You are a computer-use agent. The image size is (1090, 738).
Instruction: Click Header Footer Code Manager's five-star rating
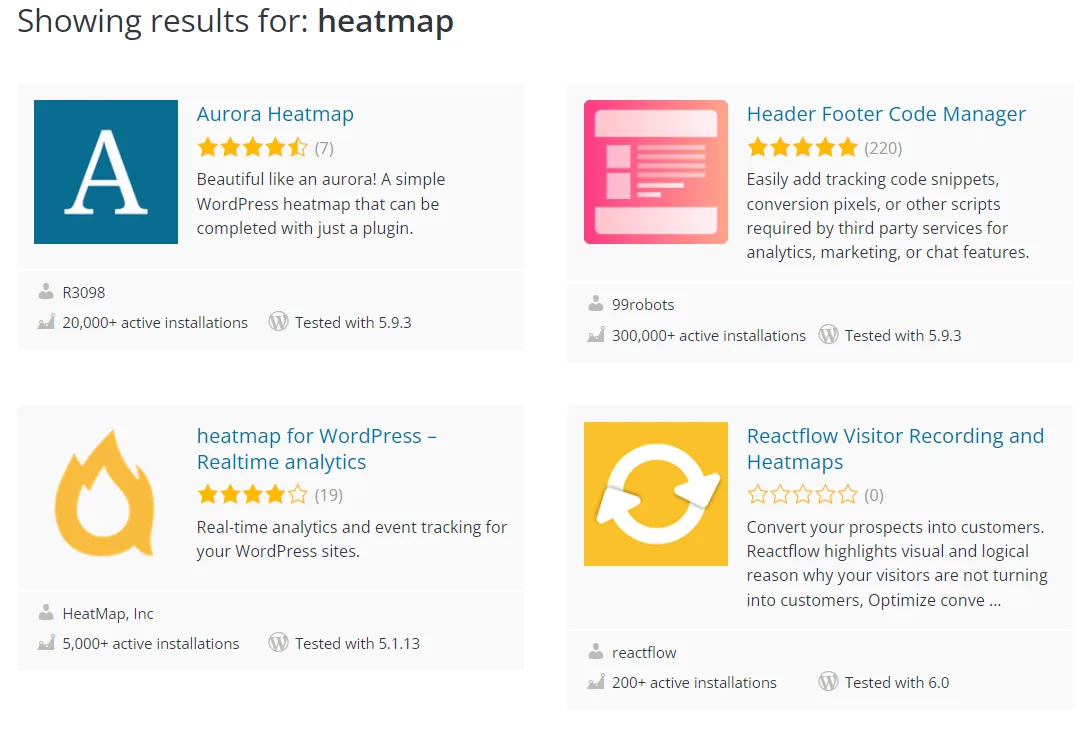pyautogui.click(x=802, y=148)
